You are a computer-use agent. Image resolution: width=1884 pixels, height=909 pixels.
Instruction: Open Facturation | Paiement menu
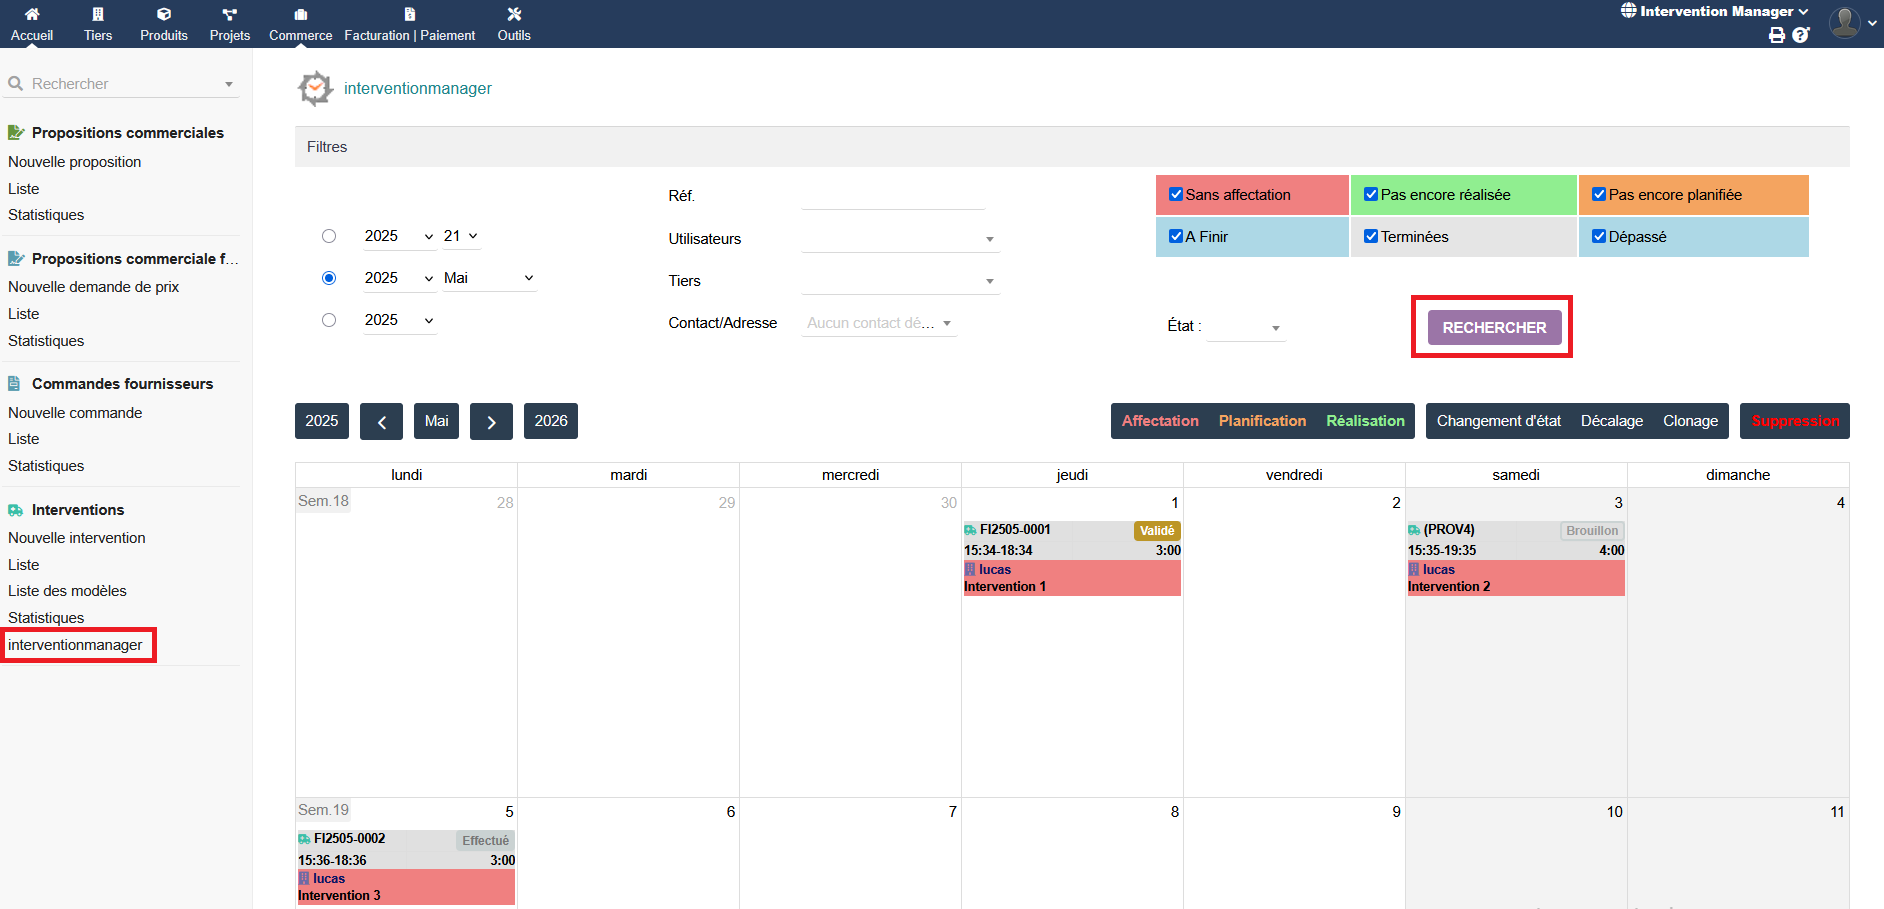tap(410, 24)
